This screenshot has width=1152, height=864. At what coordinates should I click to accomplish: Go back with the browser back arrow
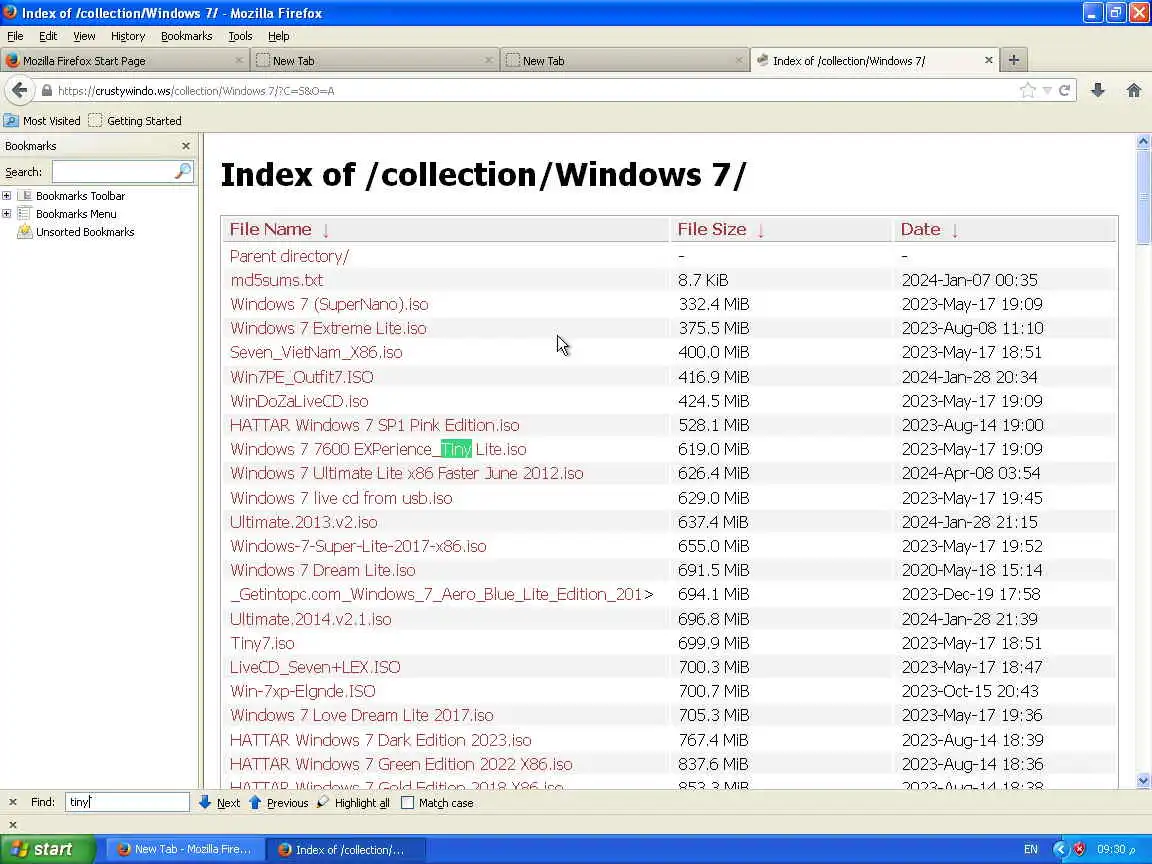[x=20, y=90]
